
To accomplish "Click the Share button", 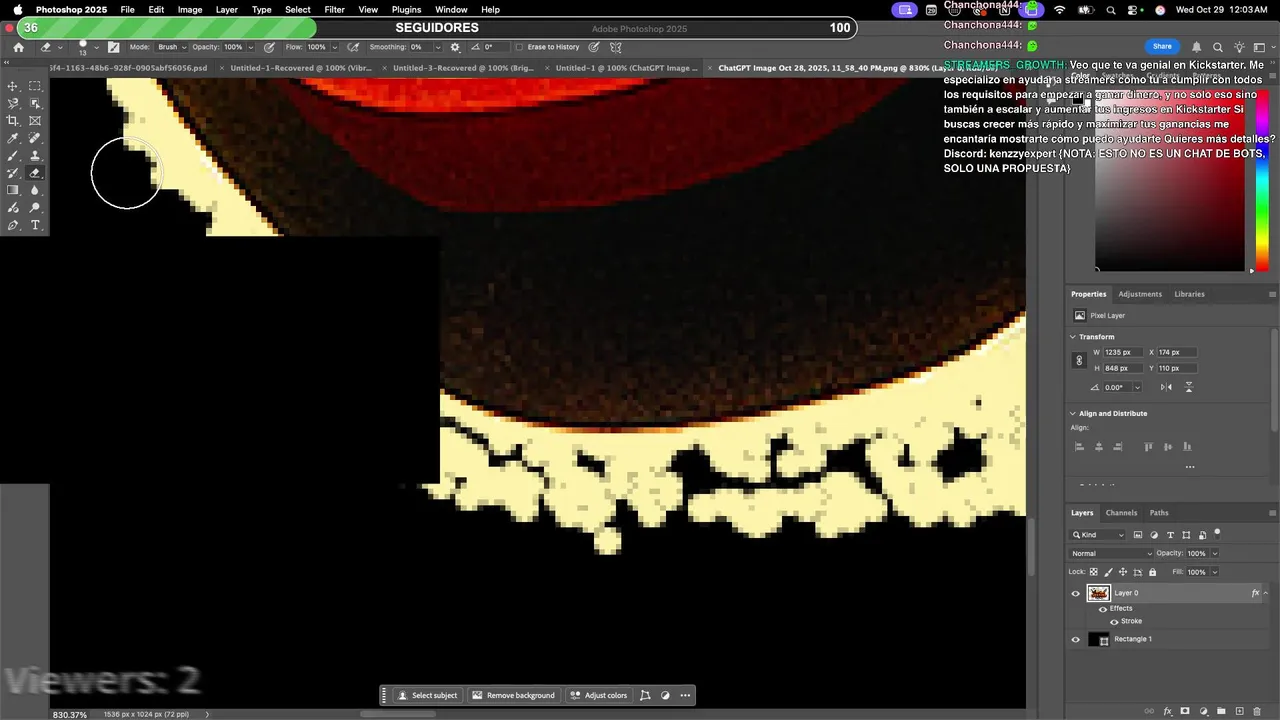I will pyautogui.click(x=1162, y=46).
